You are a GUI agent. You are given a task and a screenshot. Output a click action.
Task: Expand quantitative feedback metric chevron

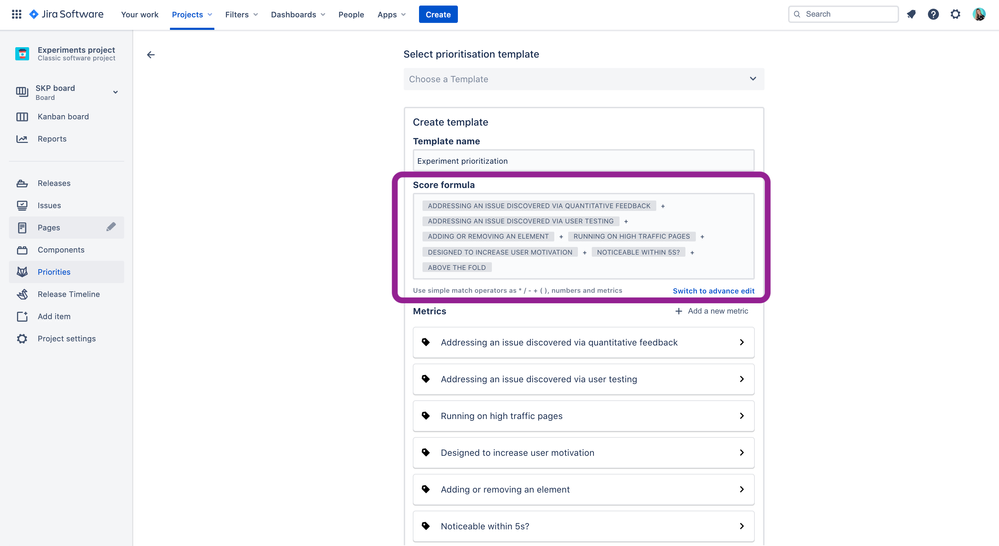[x=742, y=343]
